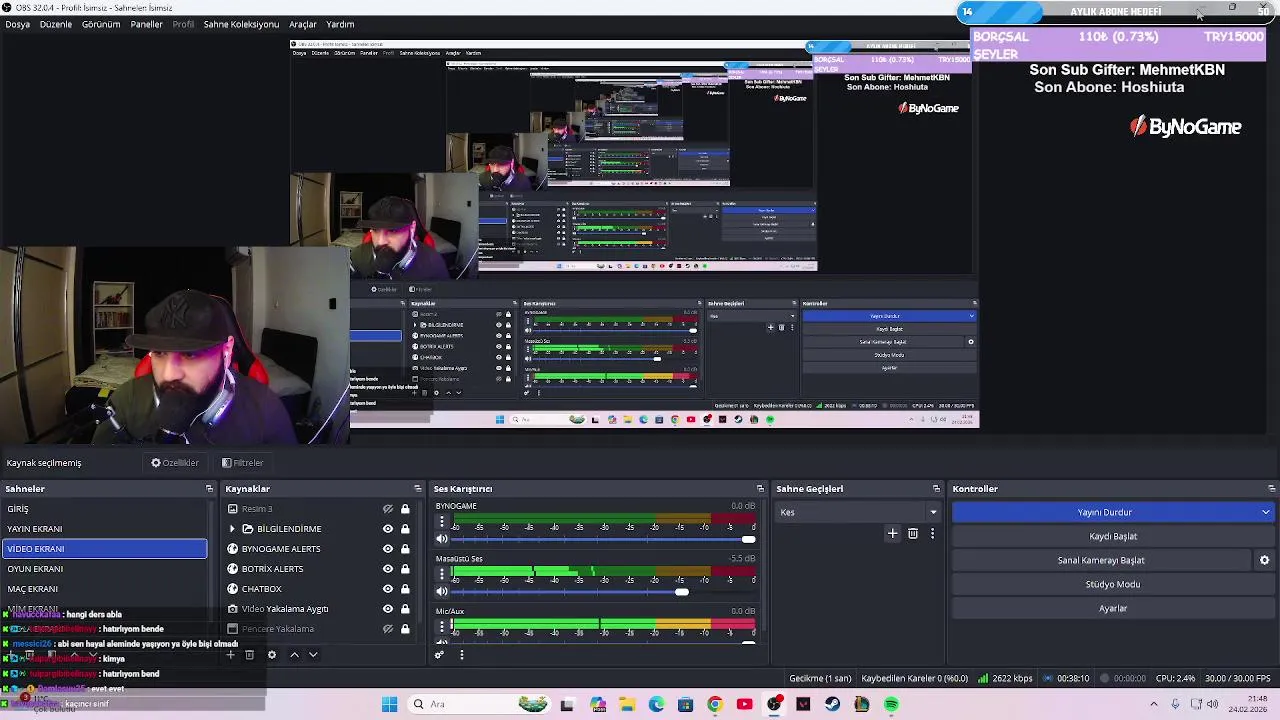Remove the scene transition with the trash icon

click(913, 534)
